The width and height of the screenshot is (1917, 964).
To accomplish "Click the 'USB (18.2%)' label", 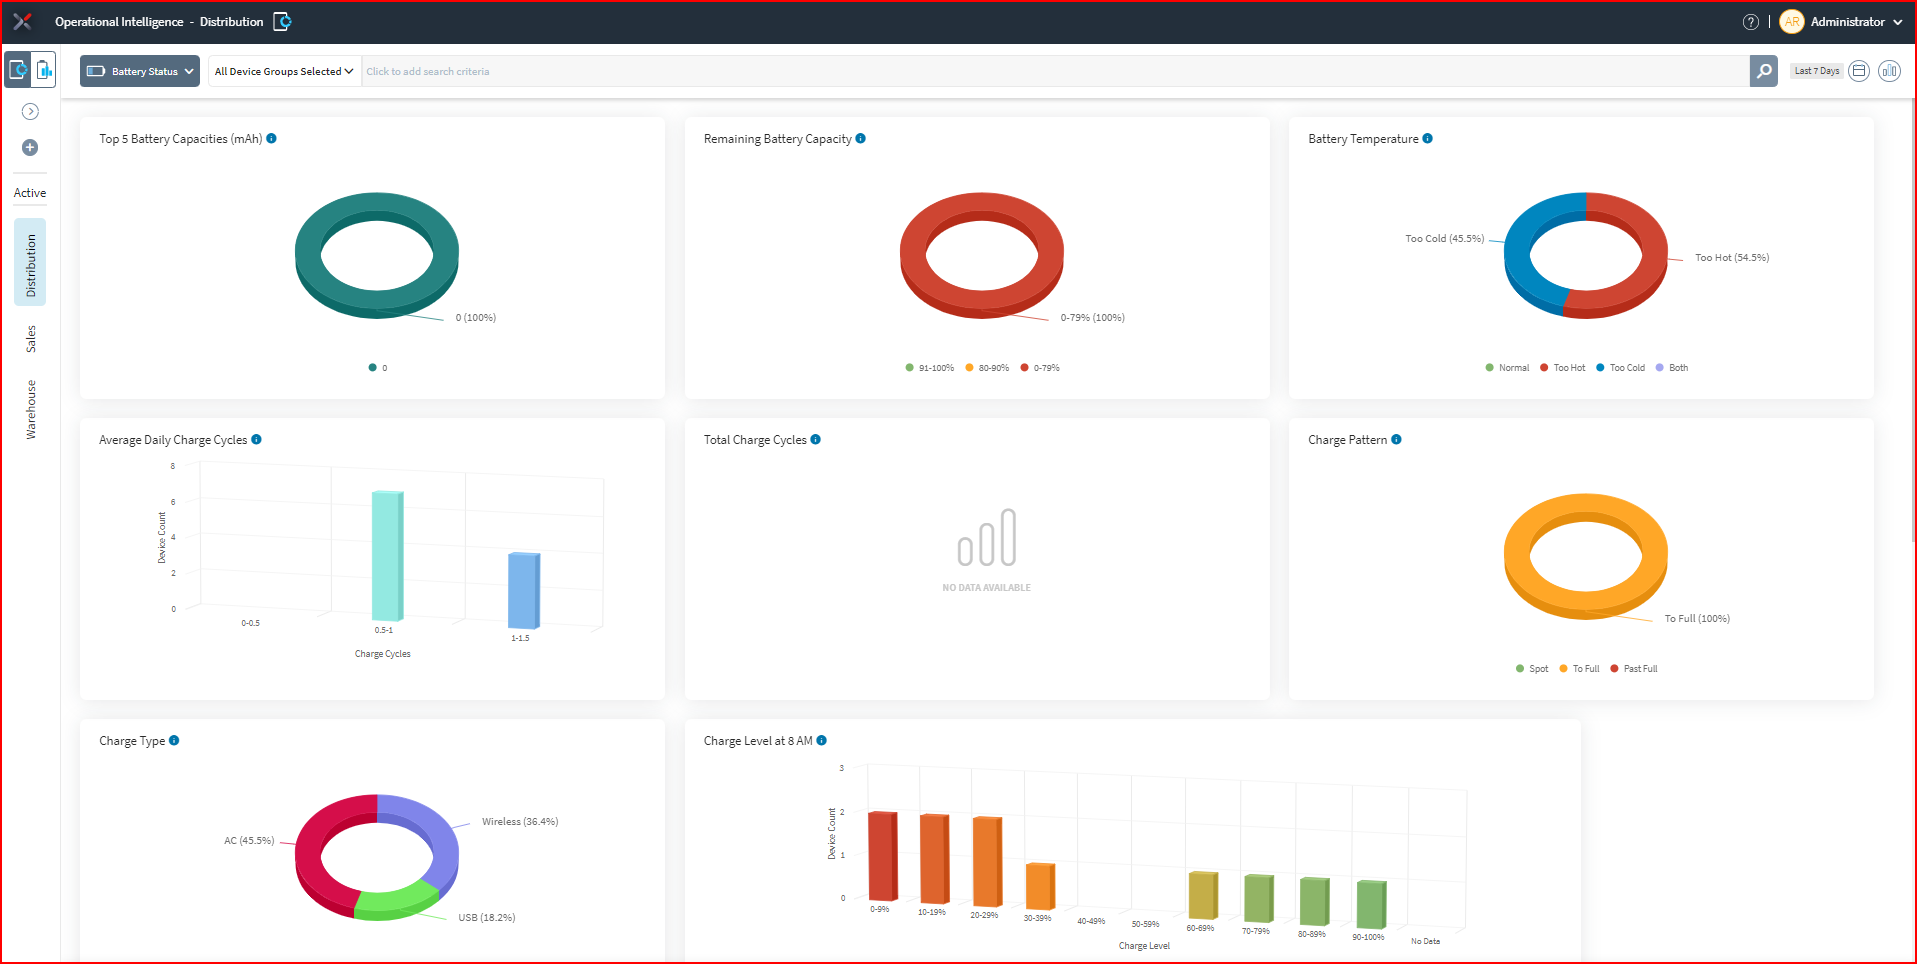I will tap(487, 918).
